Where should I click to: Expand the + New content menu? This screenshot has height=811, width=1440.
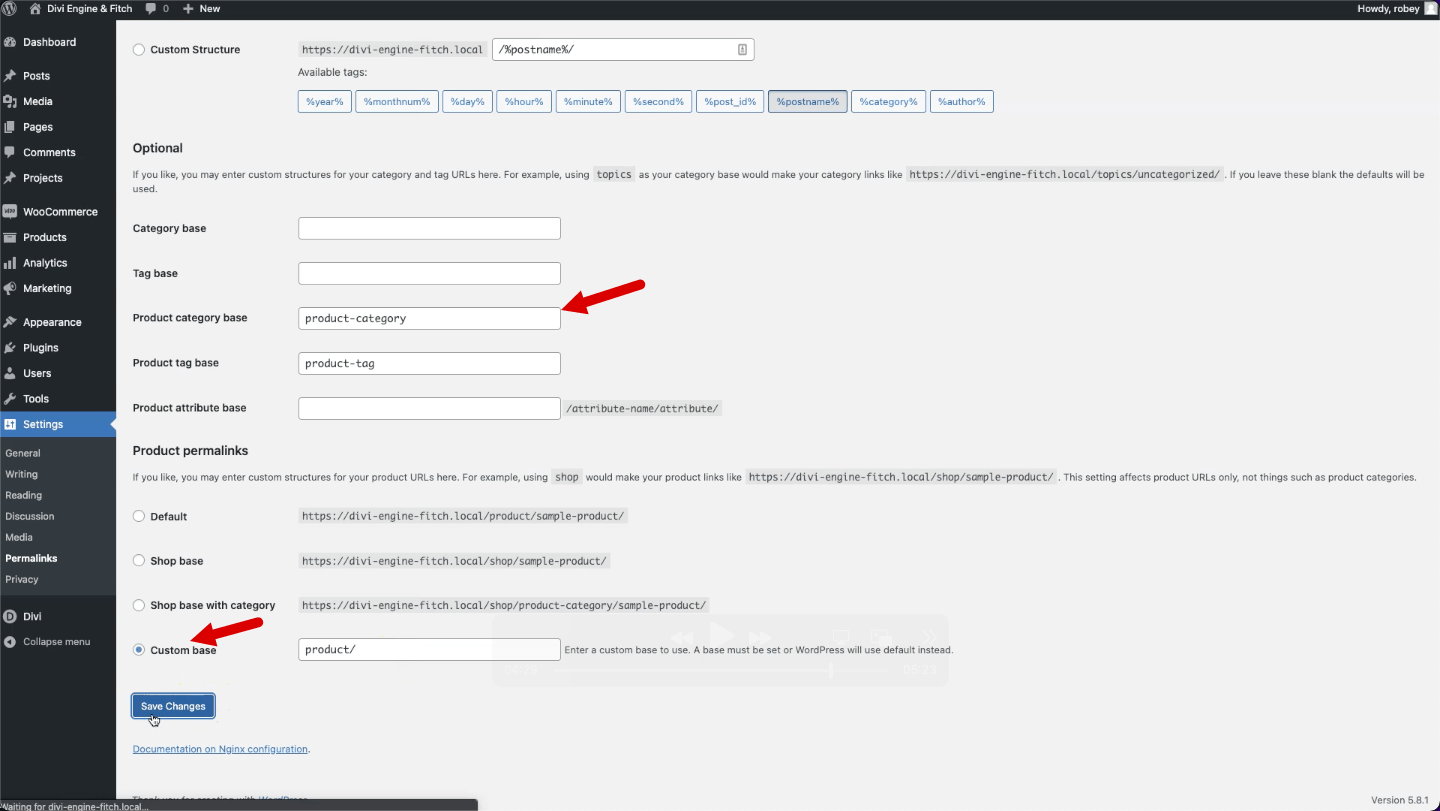click(201, 8)
